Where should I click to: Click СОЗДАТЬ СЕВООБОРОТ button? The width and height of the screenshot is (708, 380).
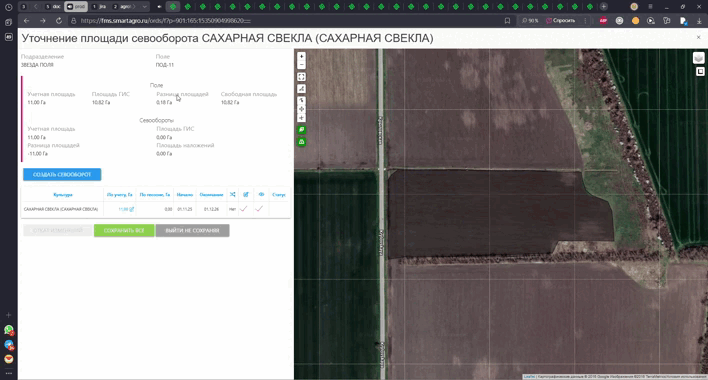tap(62, 175)
